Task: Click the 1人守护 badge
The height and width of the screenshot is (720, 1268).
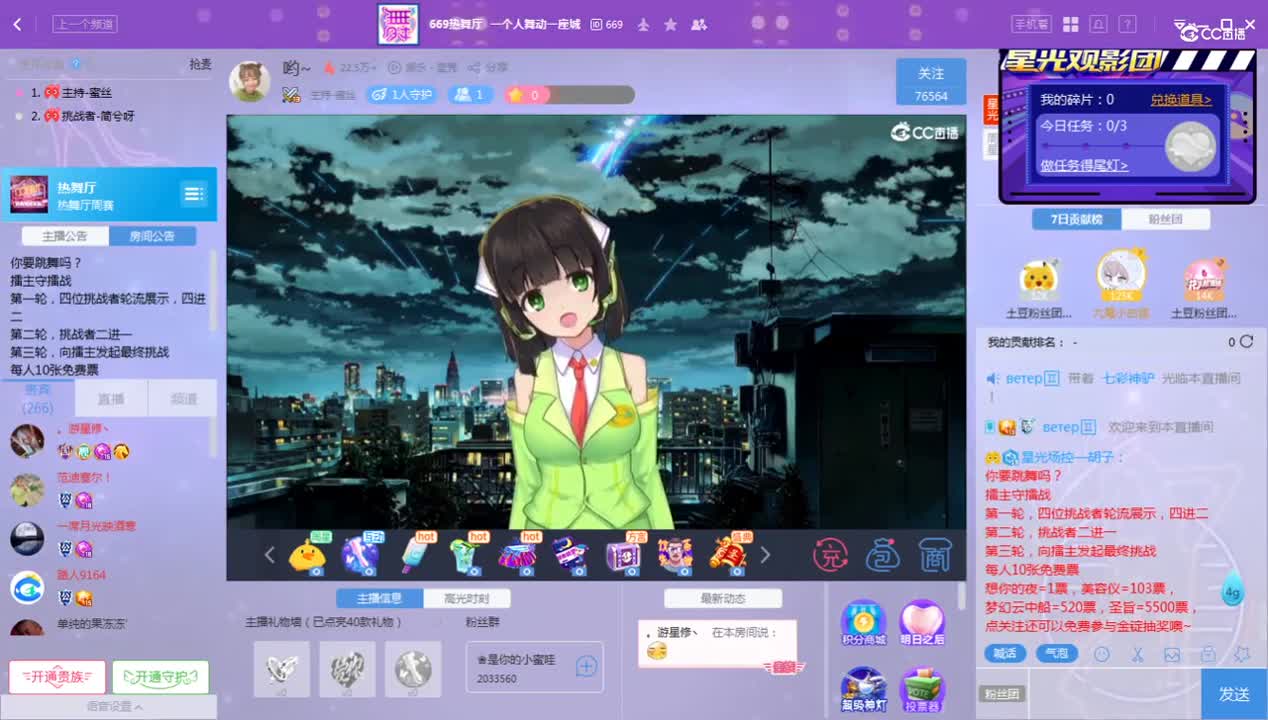Action: (400, 94)
